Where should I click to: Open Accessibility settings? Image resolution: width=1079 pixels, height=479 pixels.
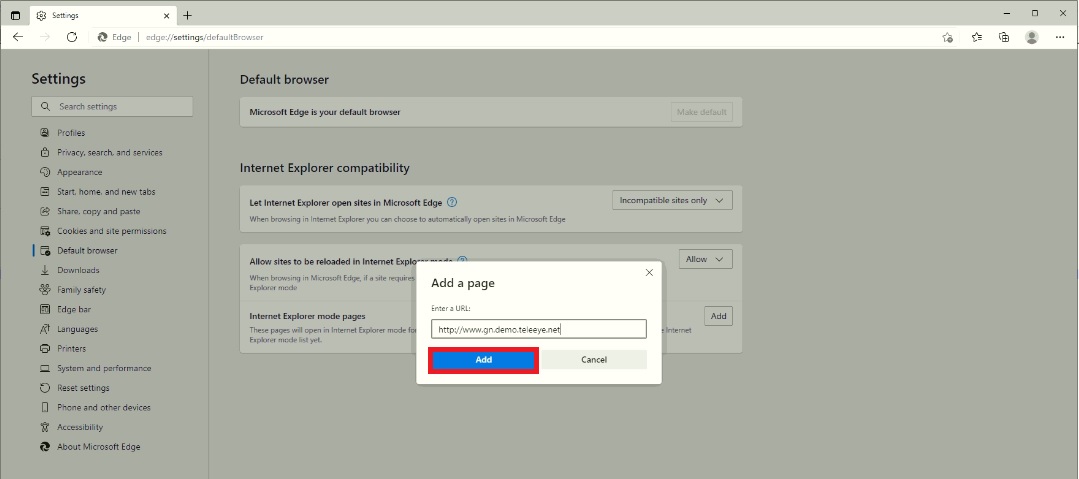[80, 427]
